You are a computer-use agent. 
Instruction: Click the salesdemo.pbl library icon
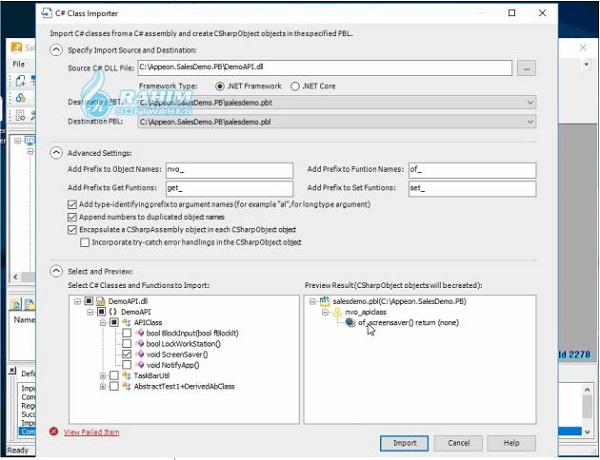click(324, 301)
